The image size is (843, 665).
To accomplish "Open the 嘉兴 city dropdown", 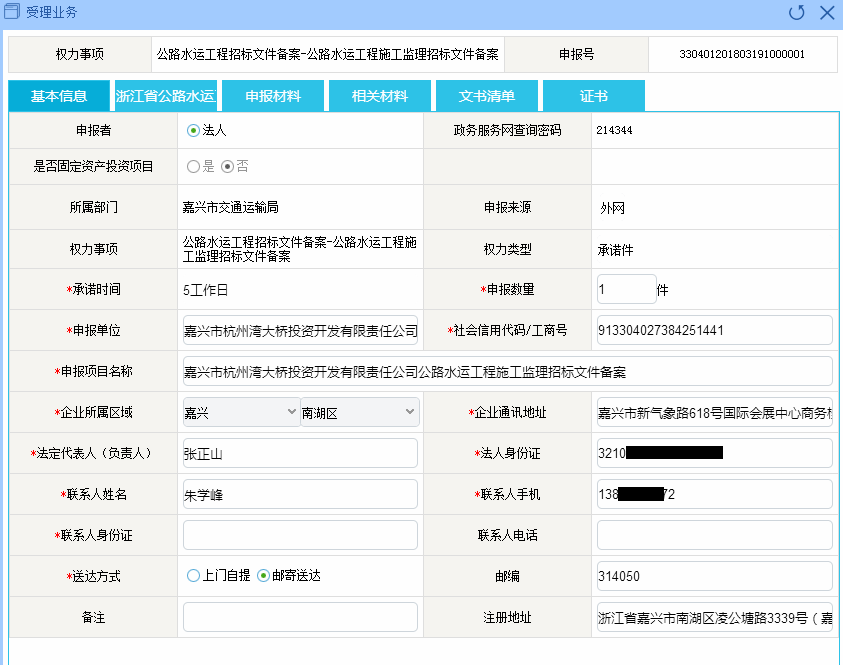I will (x=240, y=412).
